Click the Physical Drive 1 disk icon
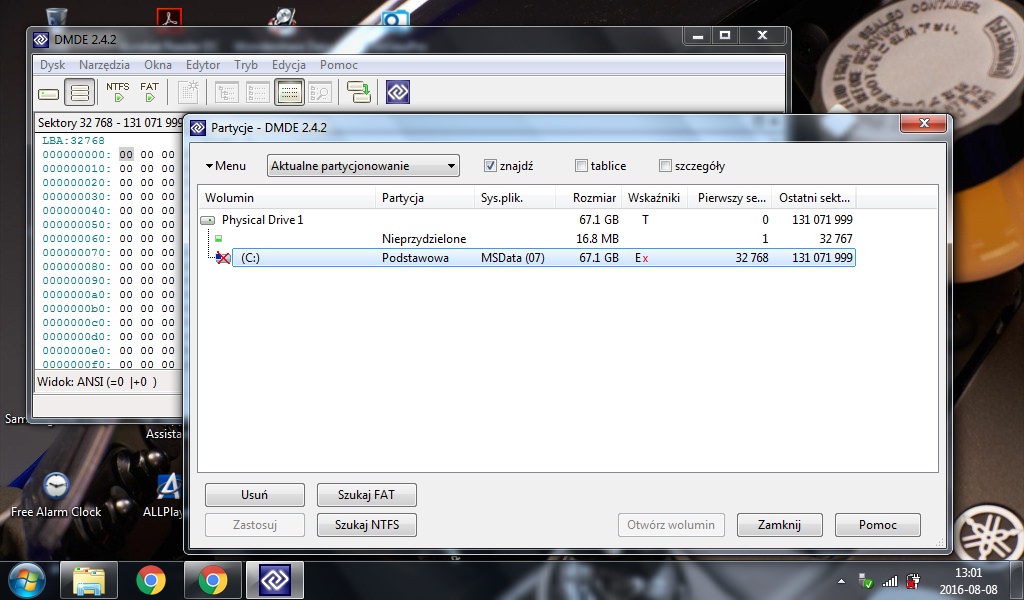This screenshot has height=600, width=1024. (x=208, y=220)
